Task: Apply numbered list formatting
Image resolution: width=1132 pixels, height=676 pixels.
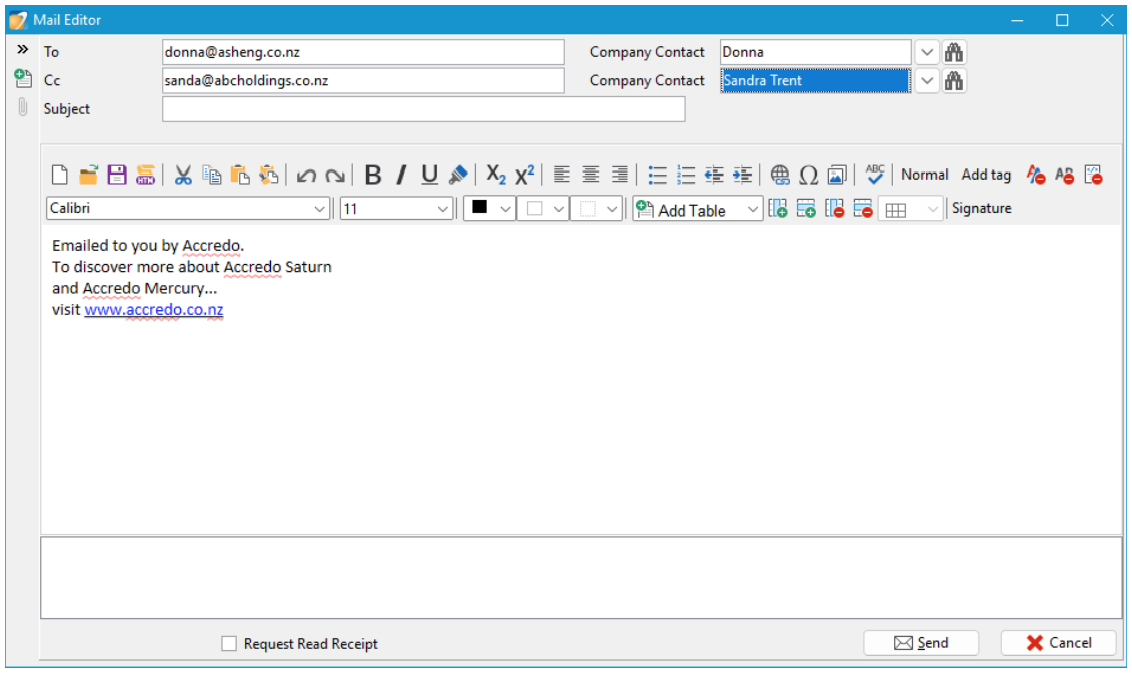Action: point(686,175)
